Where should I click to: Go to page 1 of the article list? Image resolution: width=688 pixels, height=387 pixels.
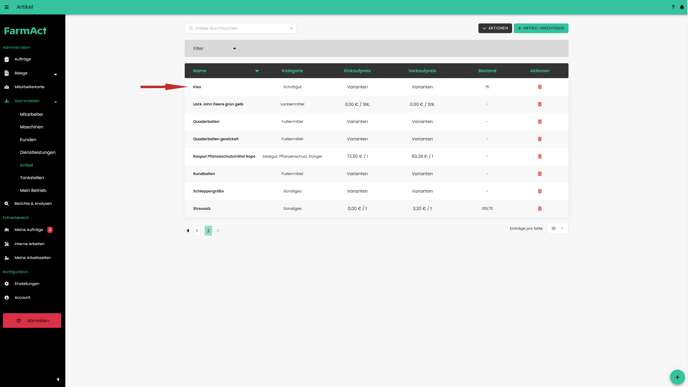(x=197, y=230)
